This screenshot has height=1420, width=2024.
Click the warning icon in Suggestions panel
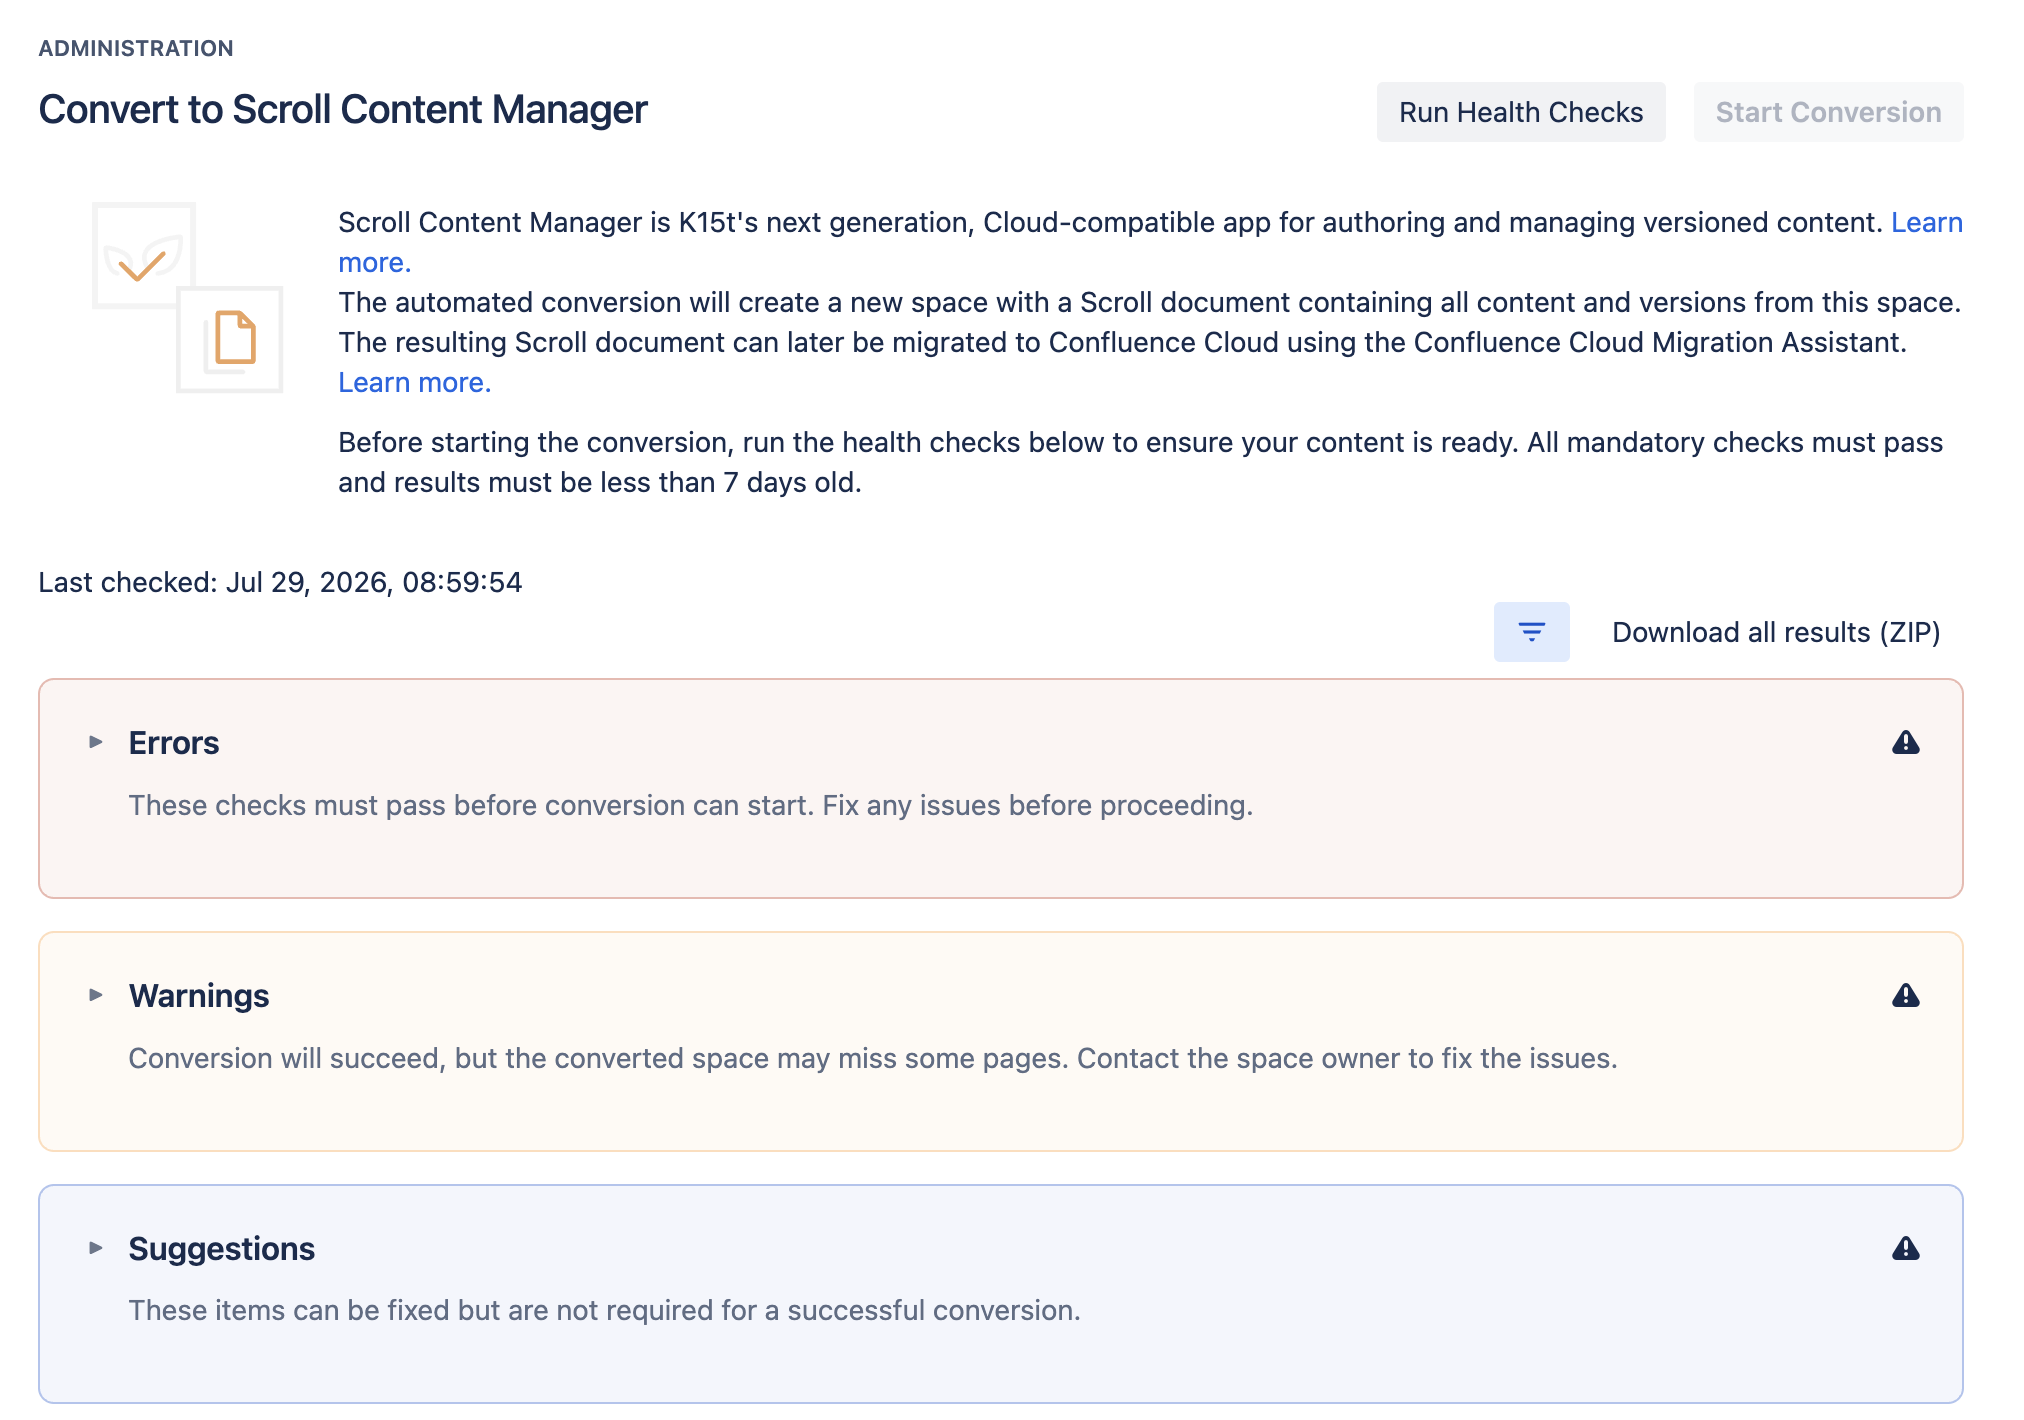1906,1248
